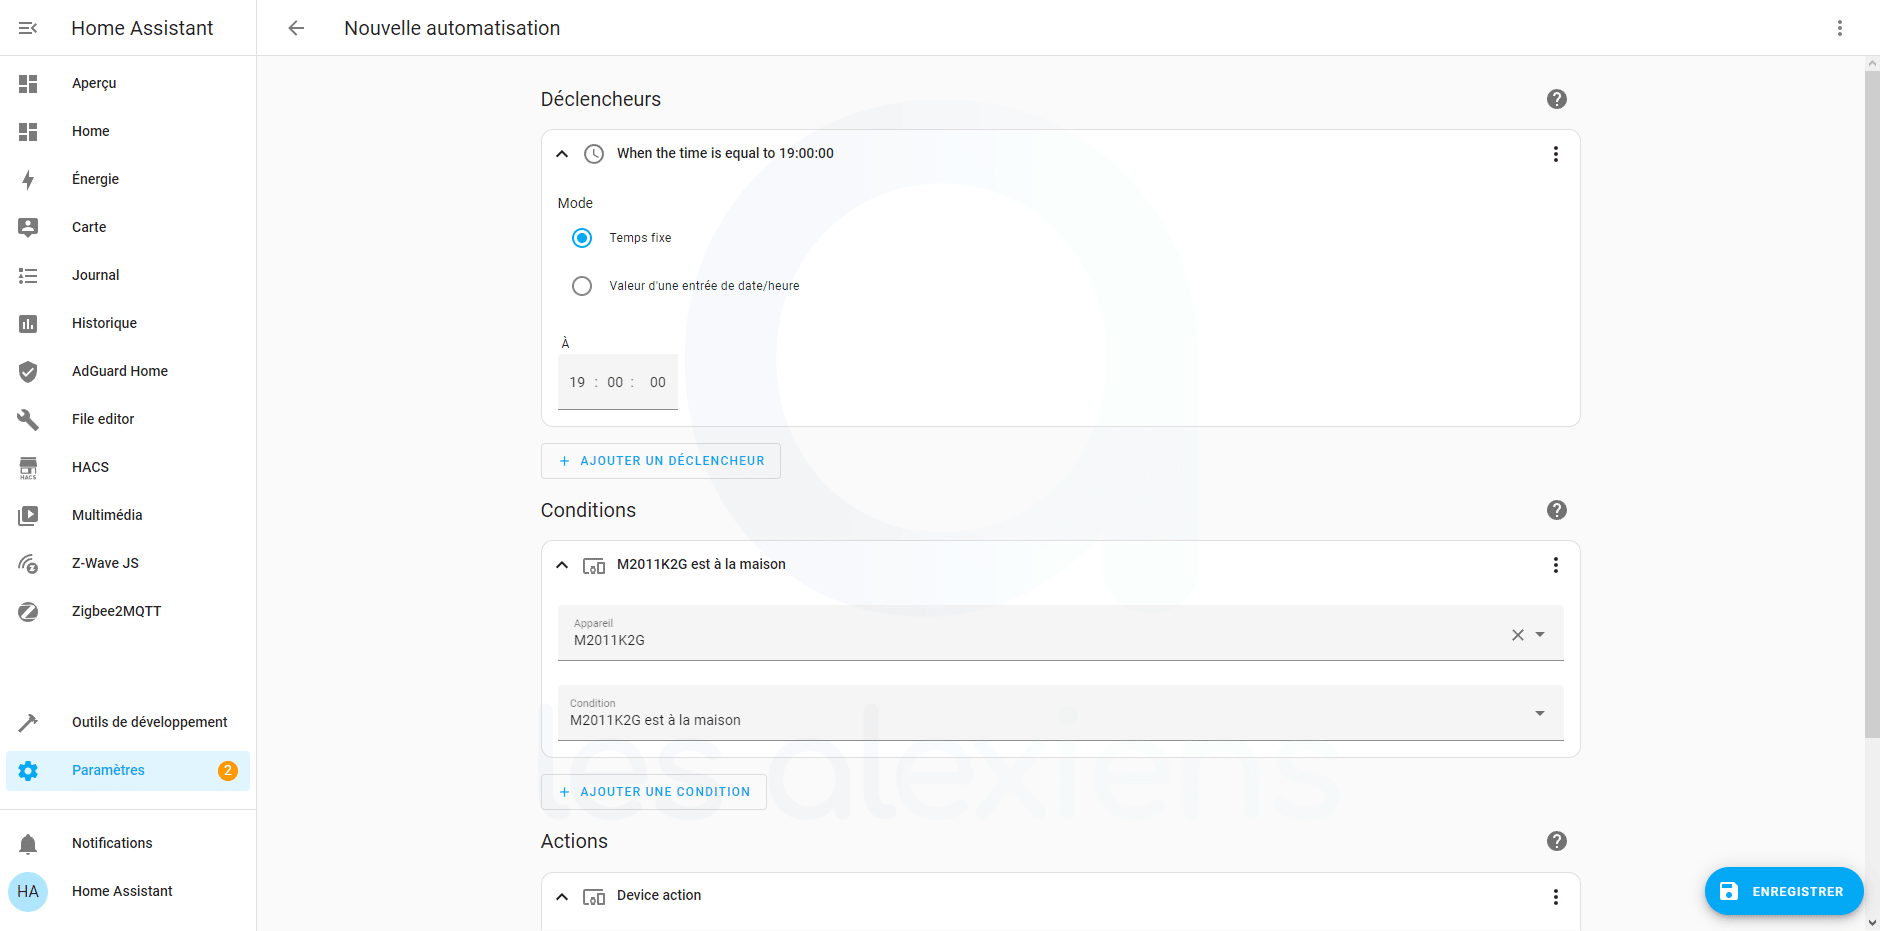The width and height of the screenshot is (1880, 931).
Task: Select Valeur d'une entrée de date/heure radio
Action: click(x=582, y=286)
